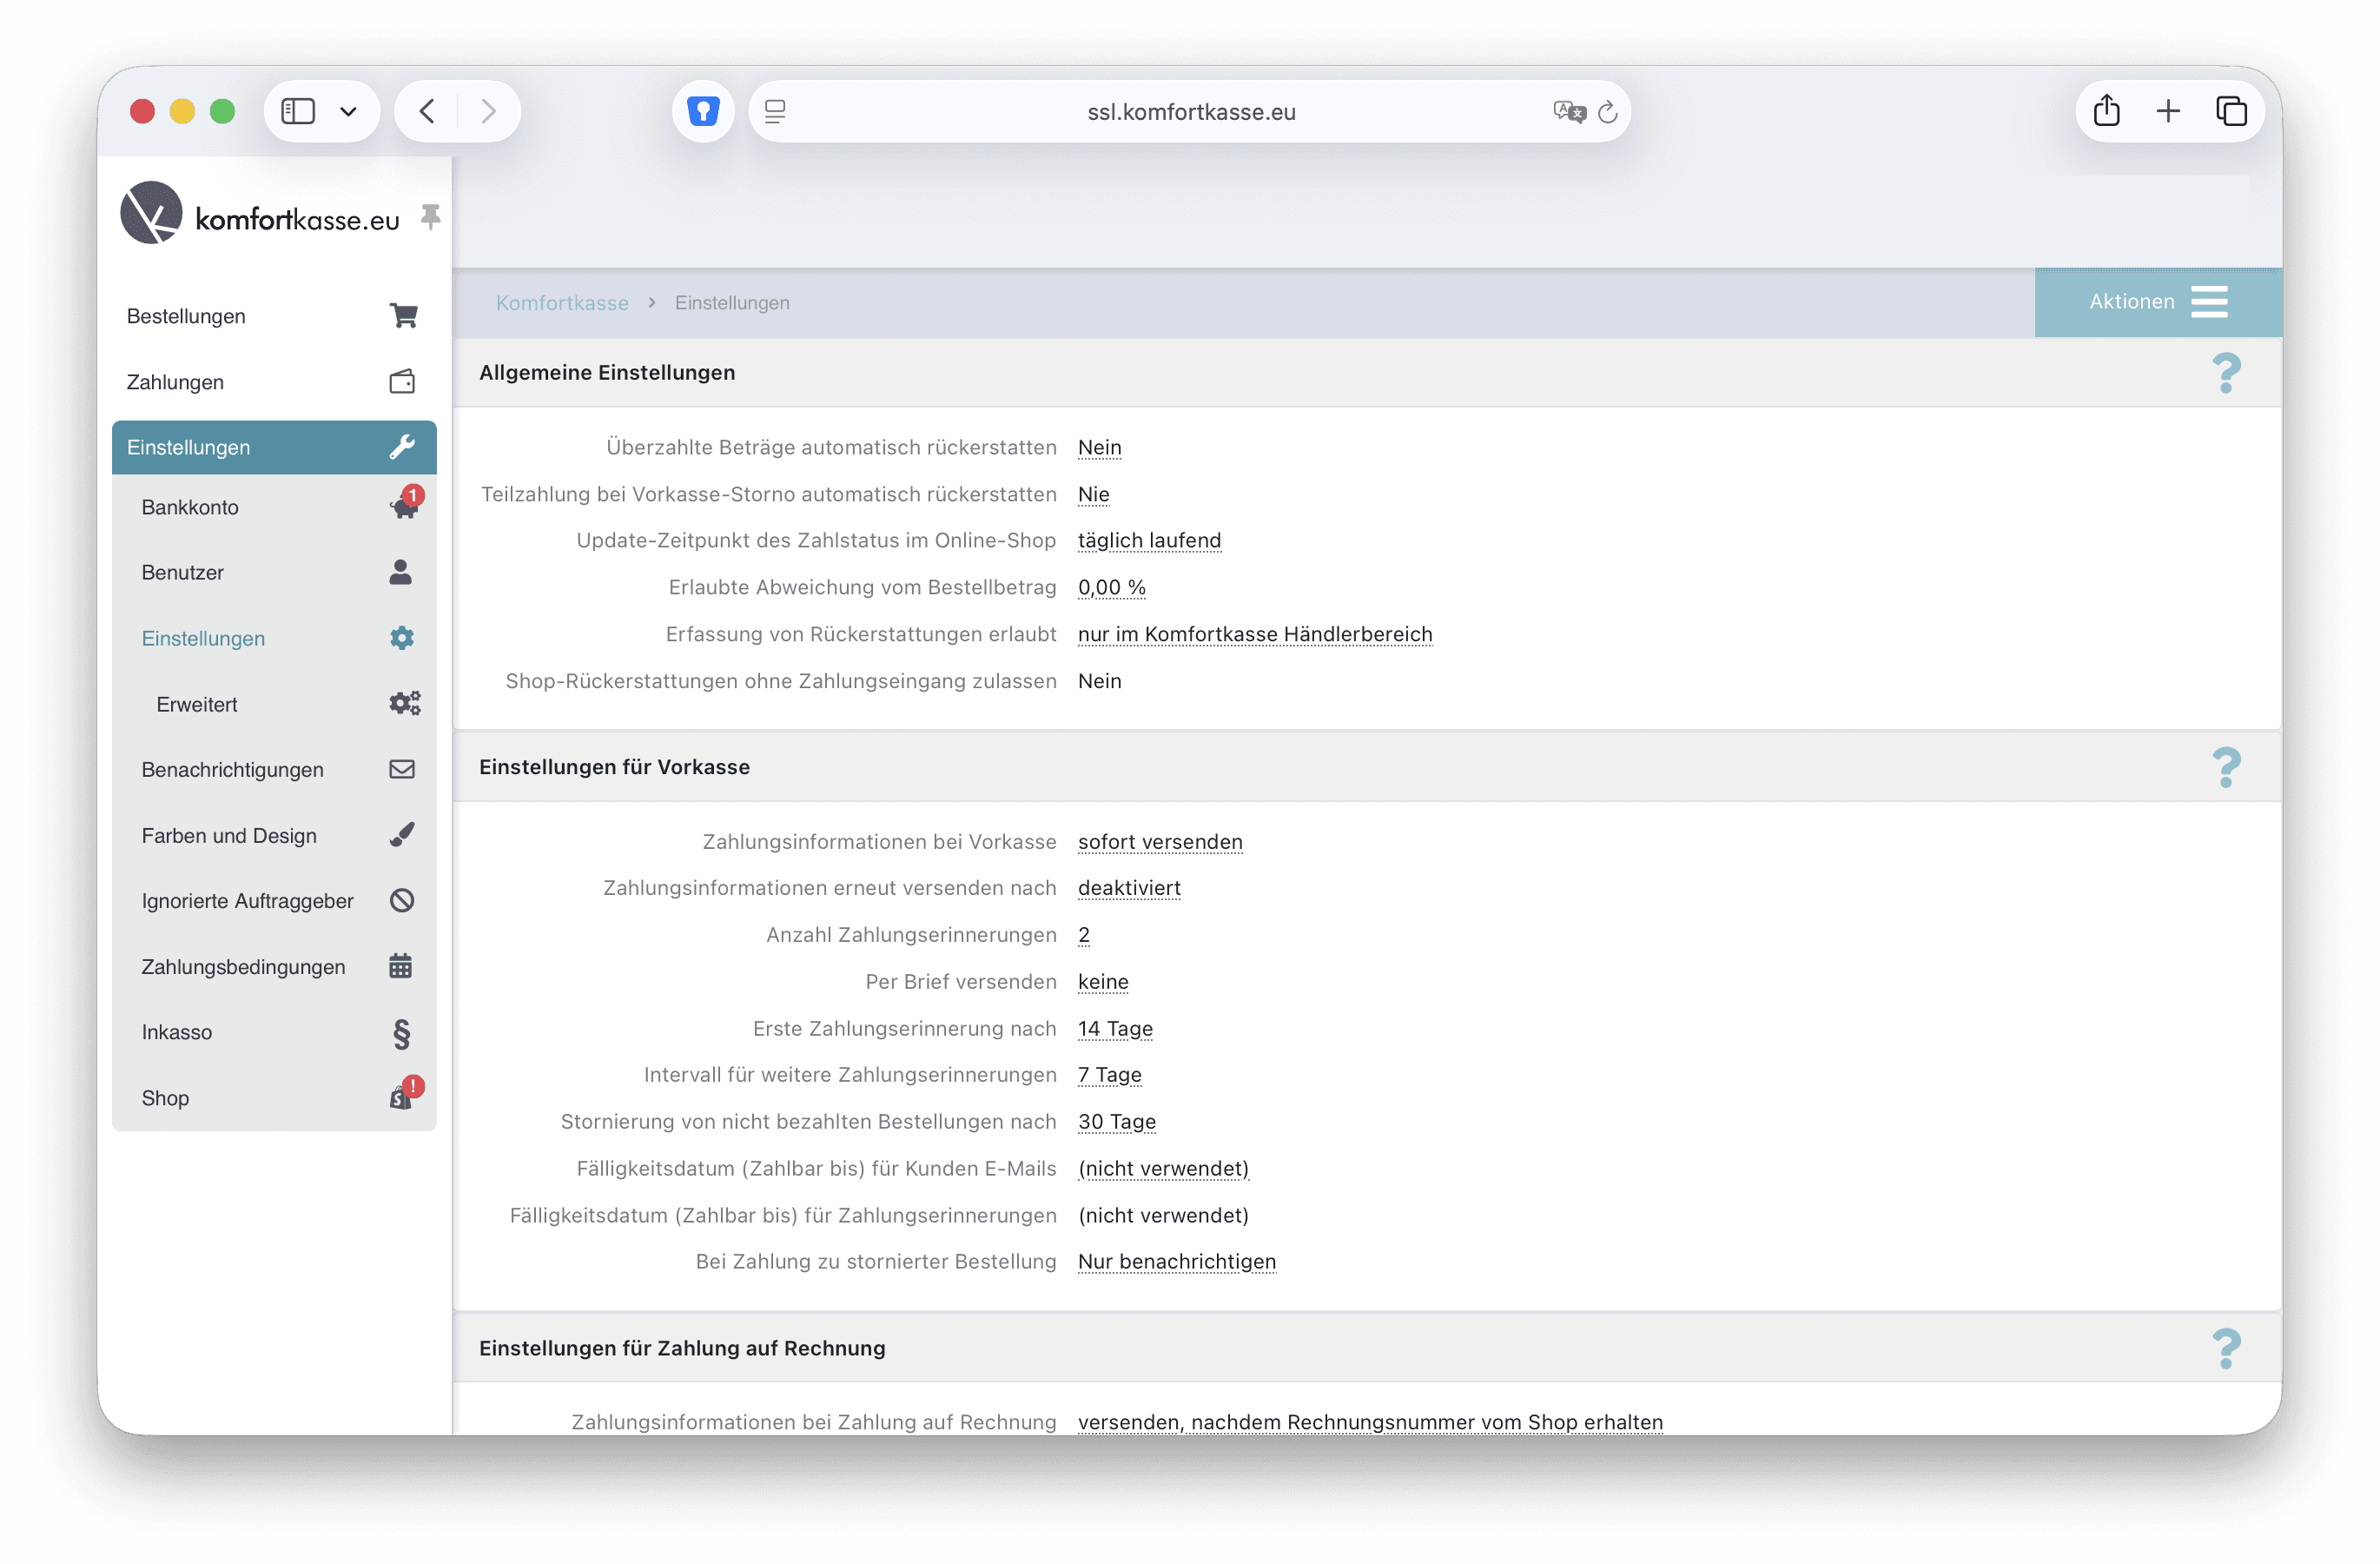The height and width of the screenshot is (1564, 2380).
Task: Click the ban icon beside Ignorierte Auftraggeber
Action: click(x=402, y=901)
